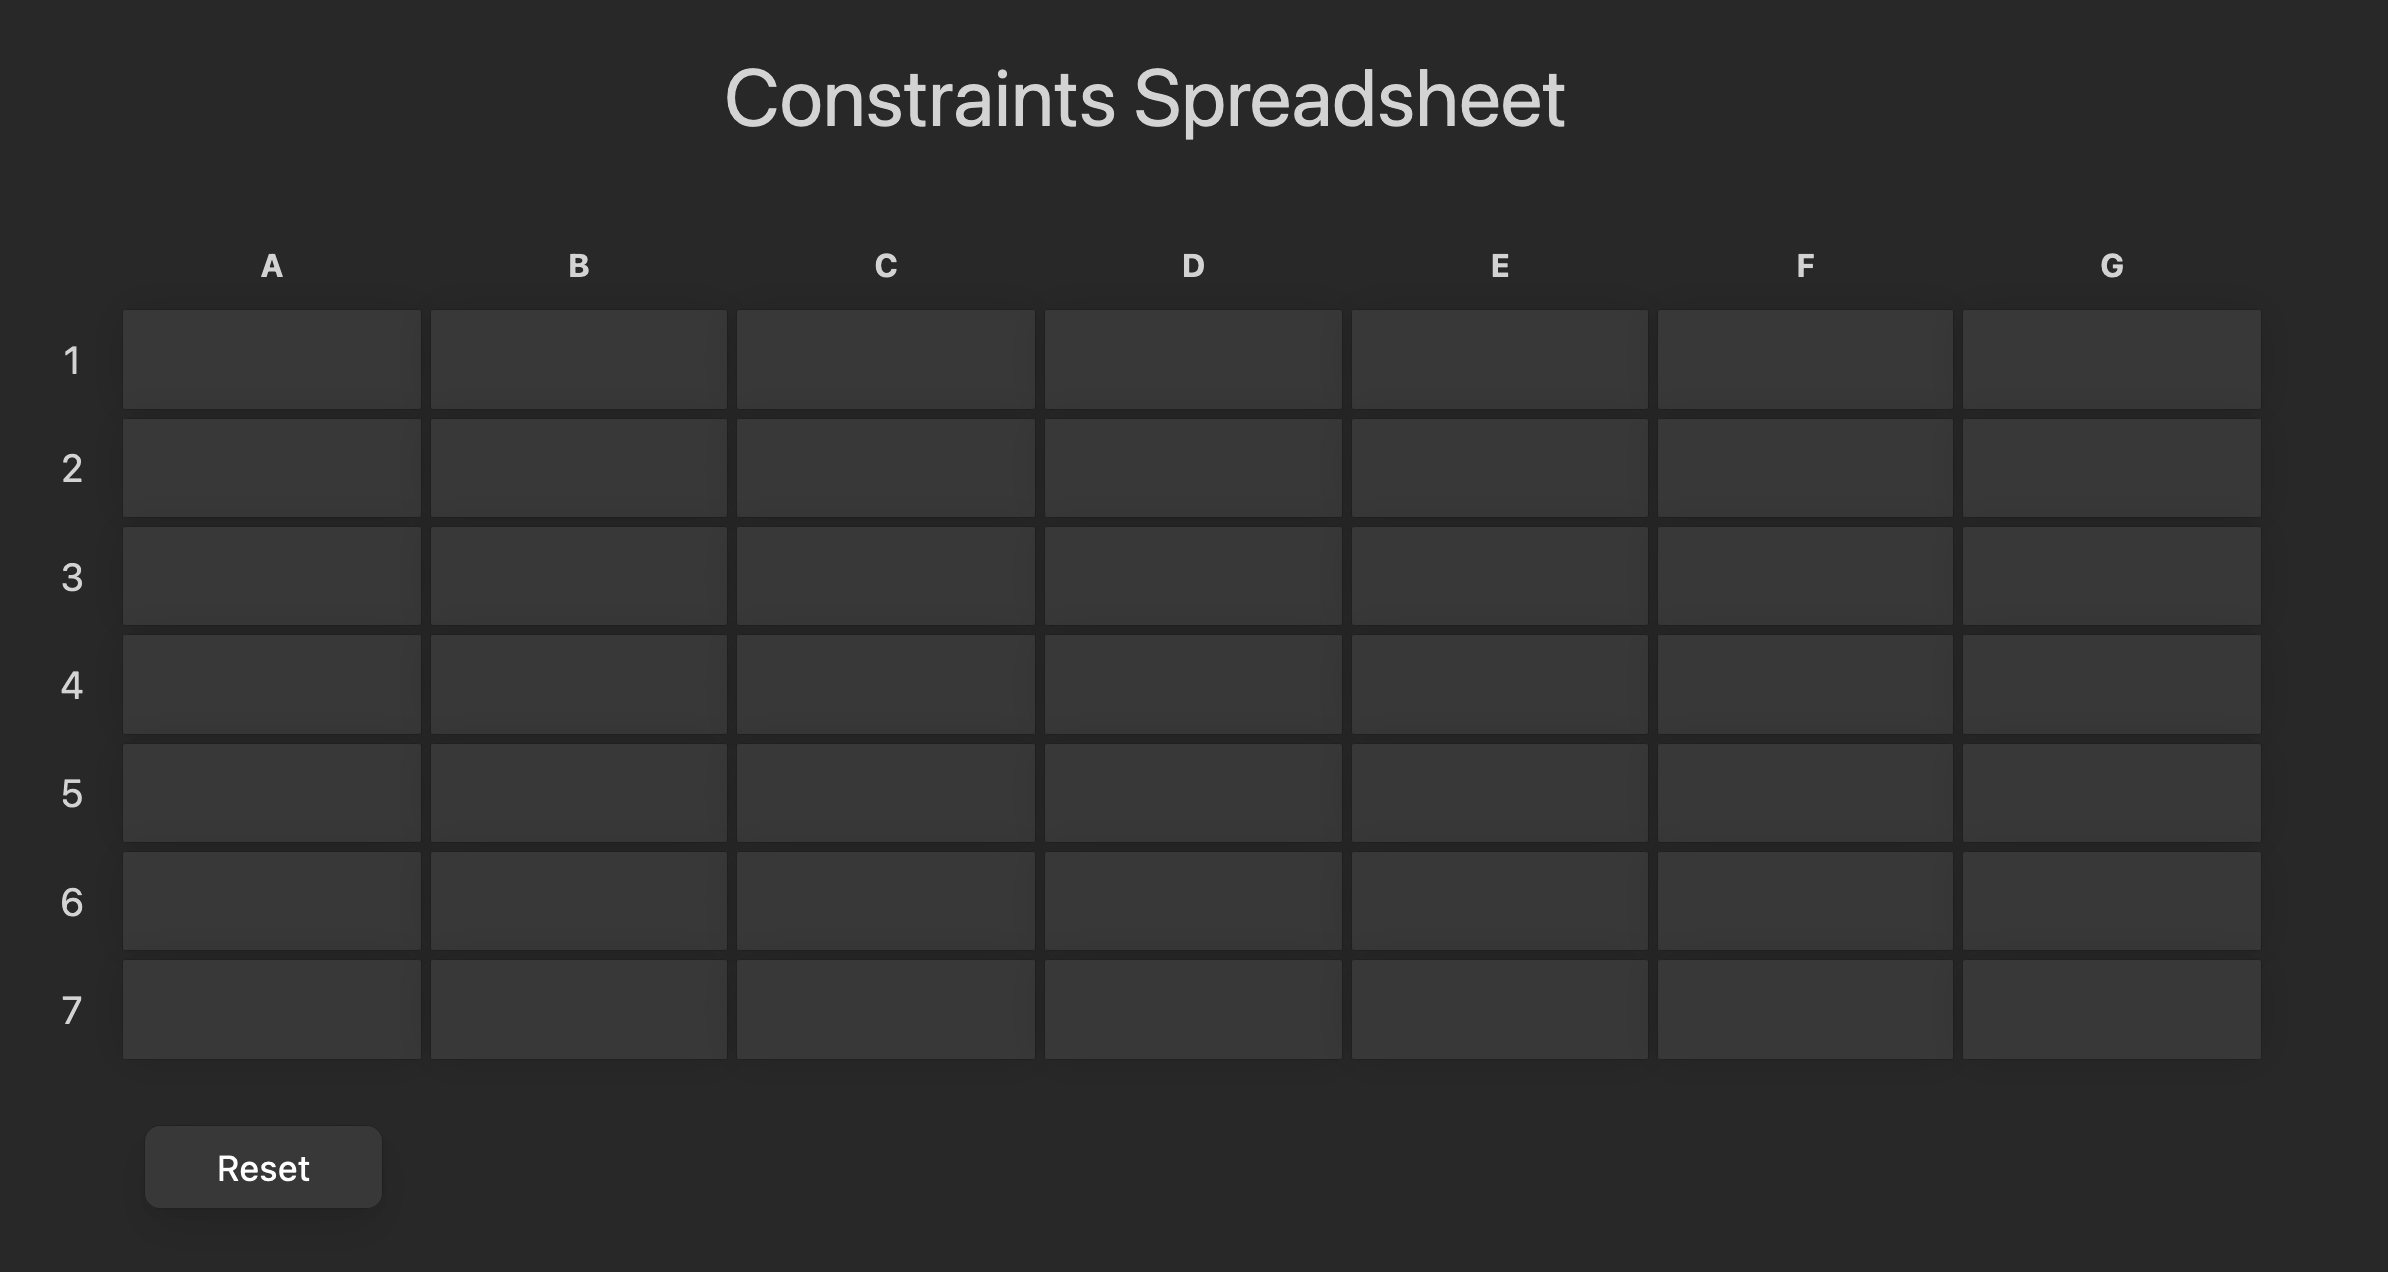Viewport: 2388px width, 1272px height.
Task: Select cell A7 in the bottom row
Action: 272,1010
